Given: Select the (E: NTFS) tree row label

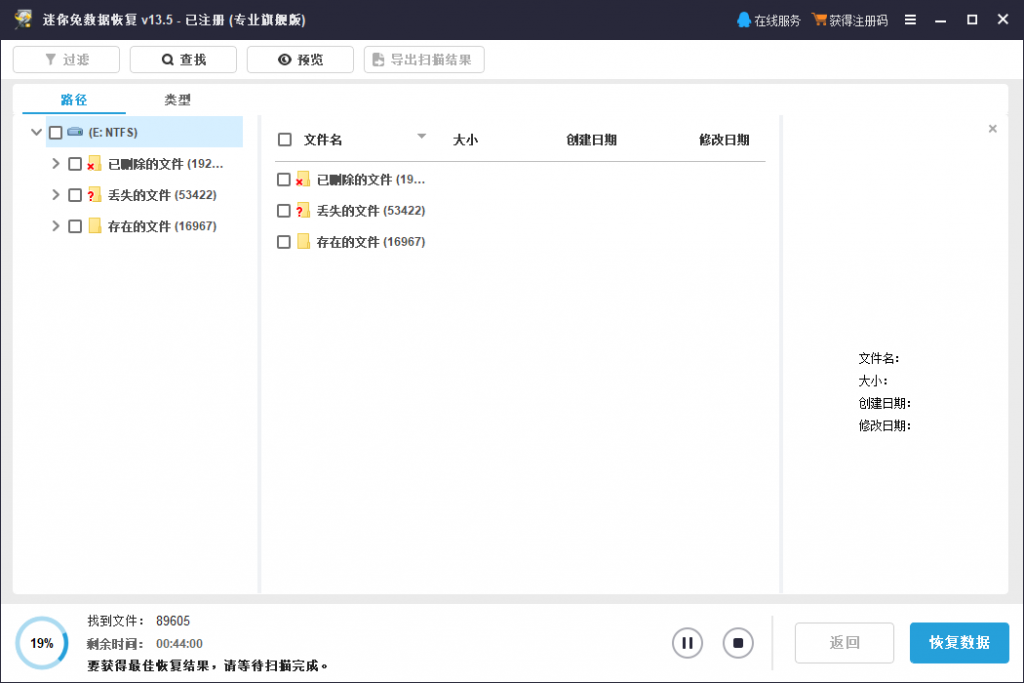Looking at the screenshot, I should [113, 133].
